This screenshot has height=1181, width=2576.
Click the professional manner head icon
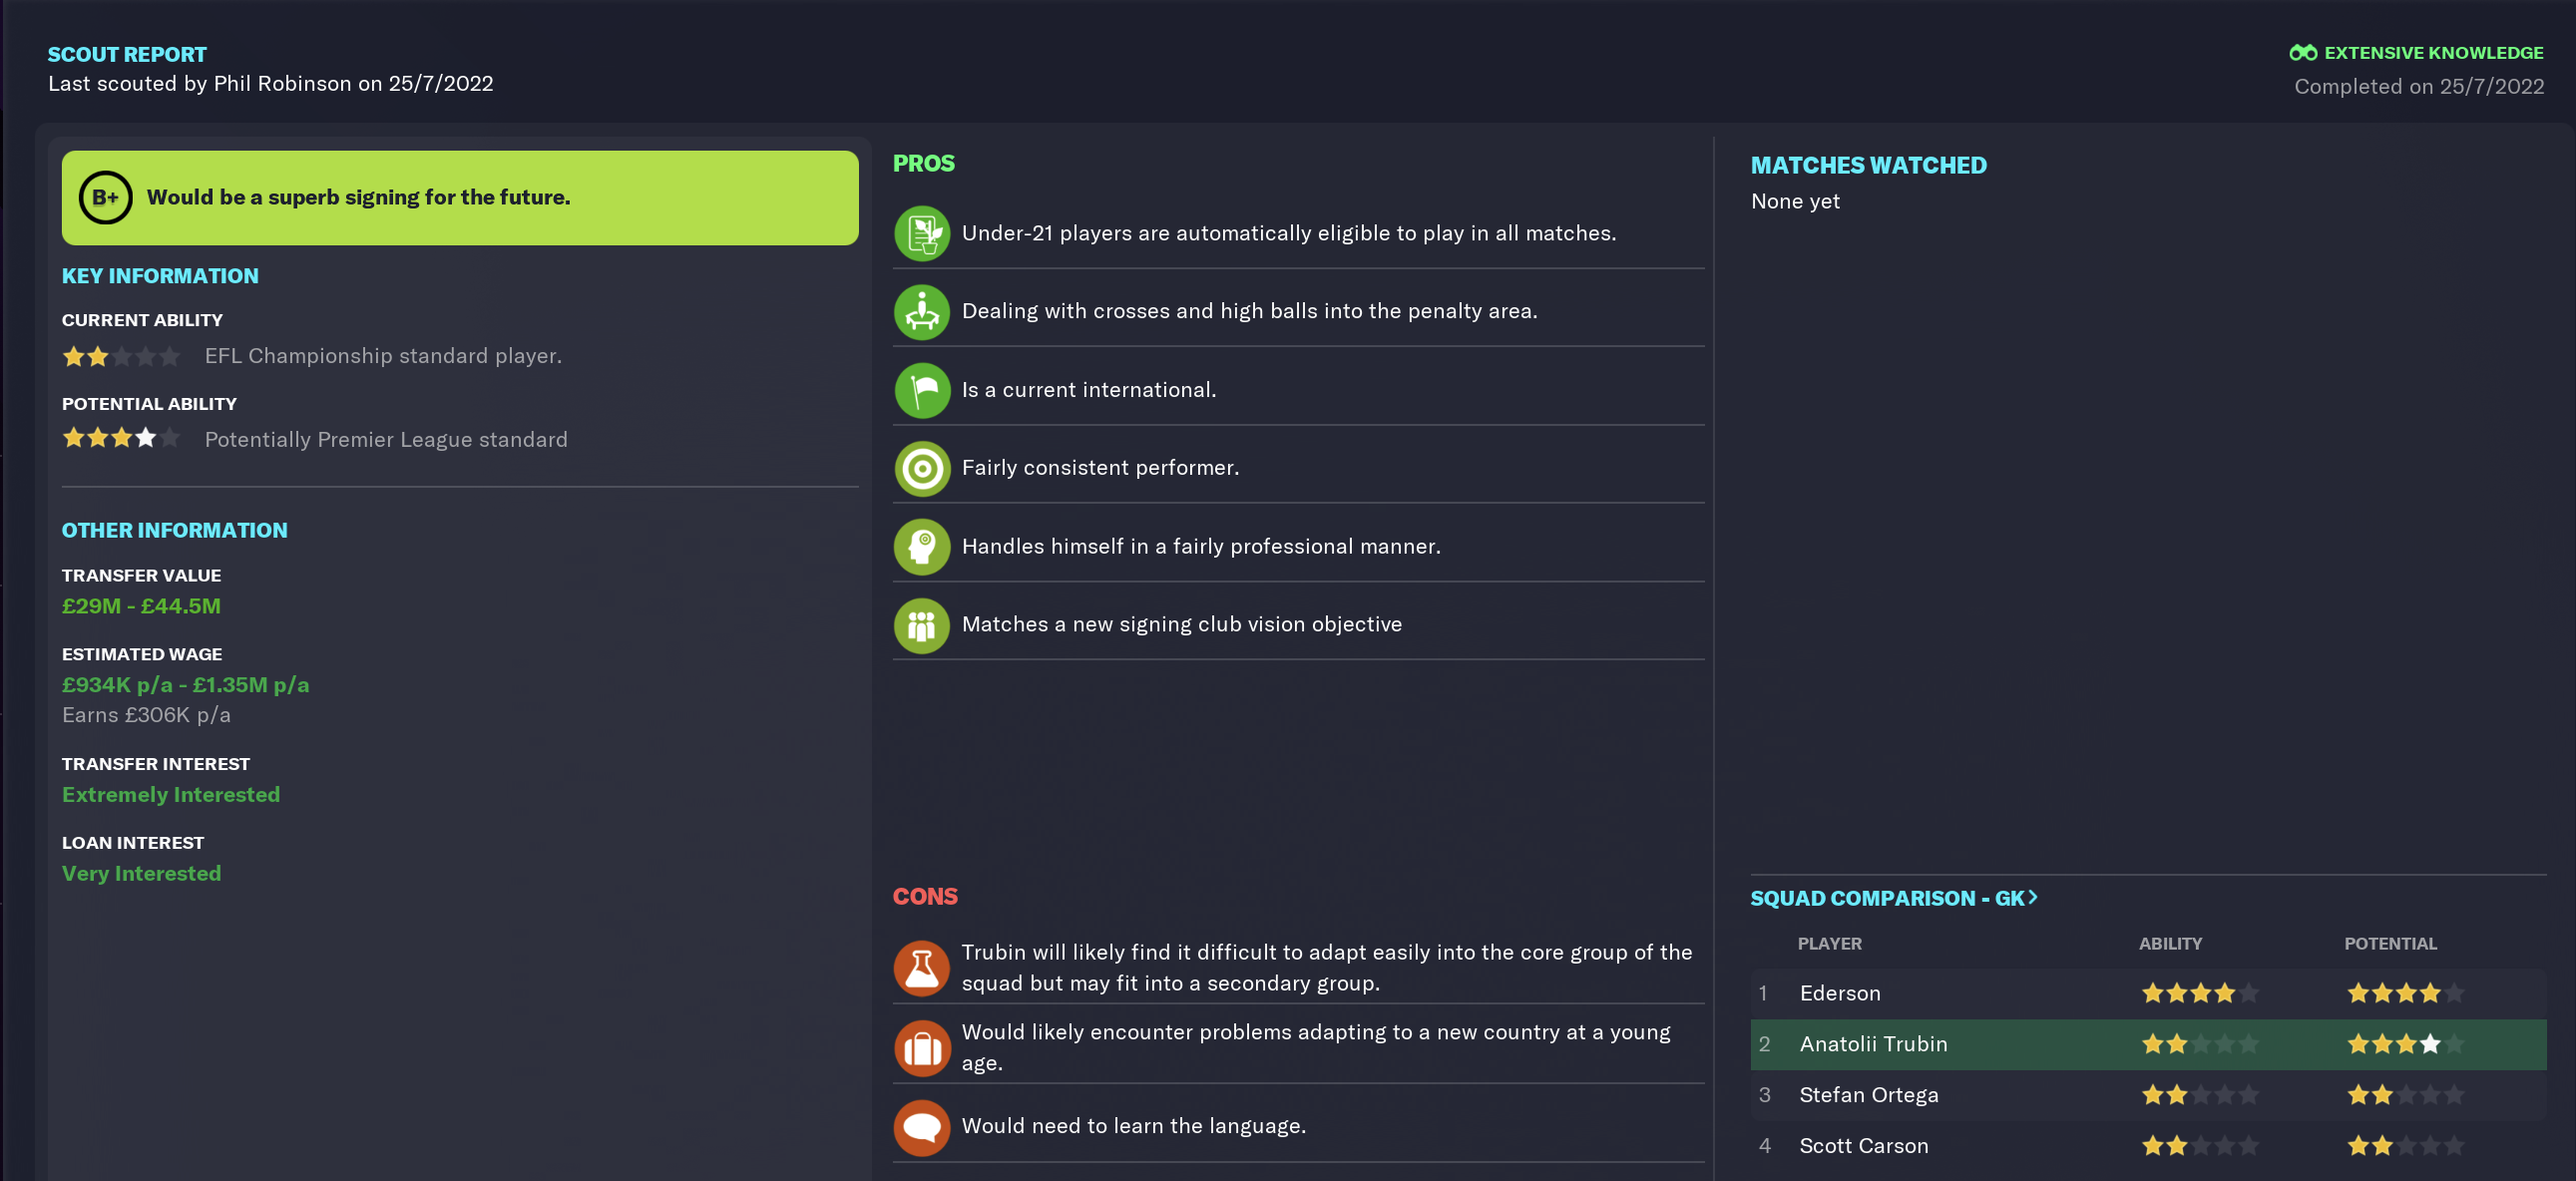tap(921, 546)
